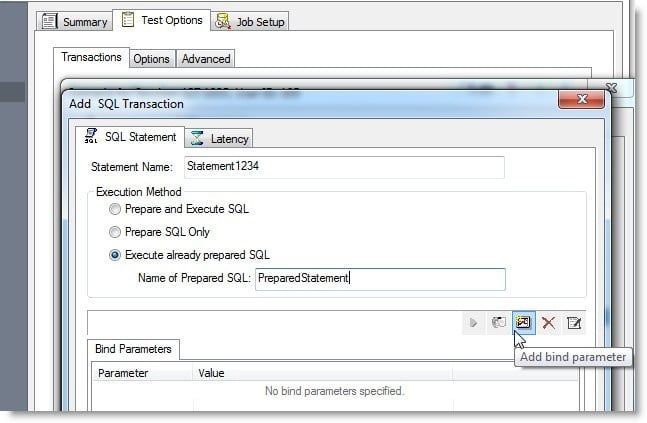Click the play/execute statement icon
Viewport: 647px width, 423px height.
[473, 323]
